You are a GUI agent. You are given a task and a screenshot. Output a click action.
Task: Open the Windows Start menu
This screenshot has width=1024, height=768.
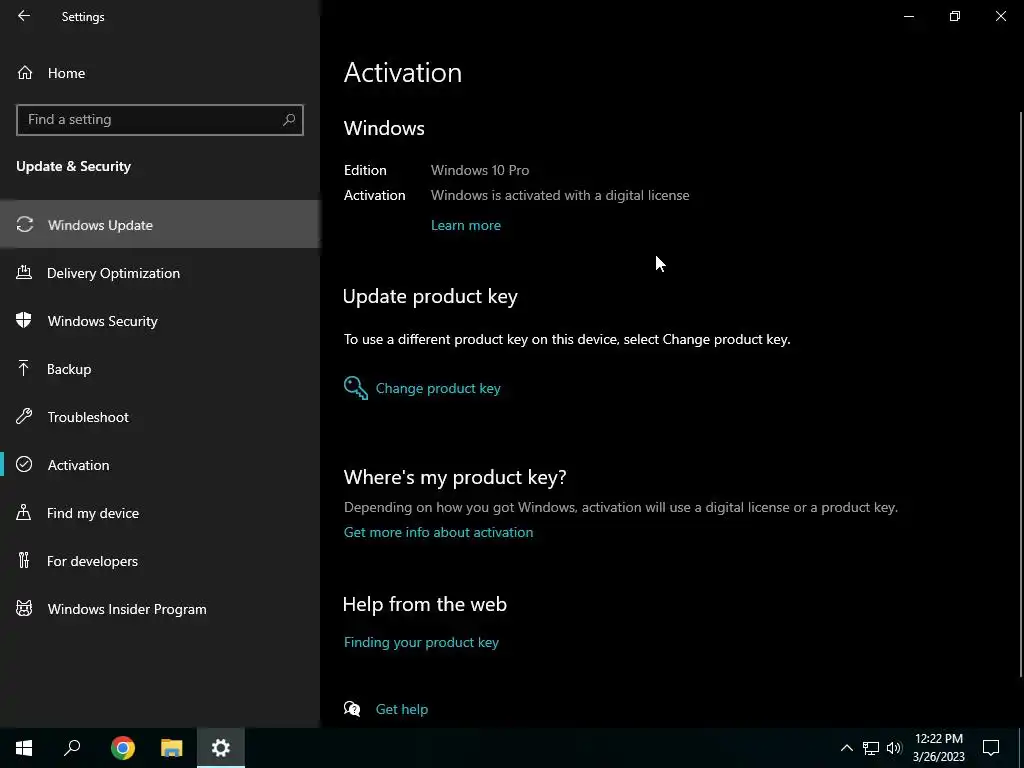pos(24,748)
